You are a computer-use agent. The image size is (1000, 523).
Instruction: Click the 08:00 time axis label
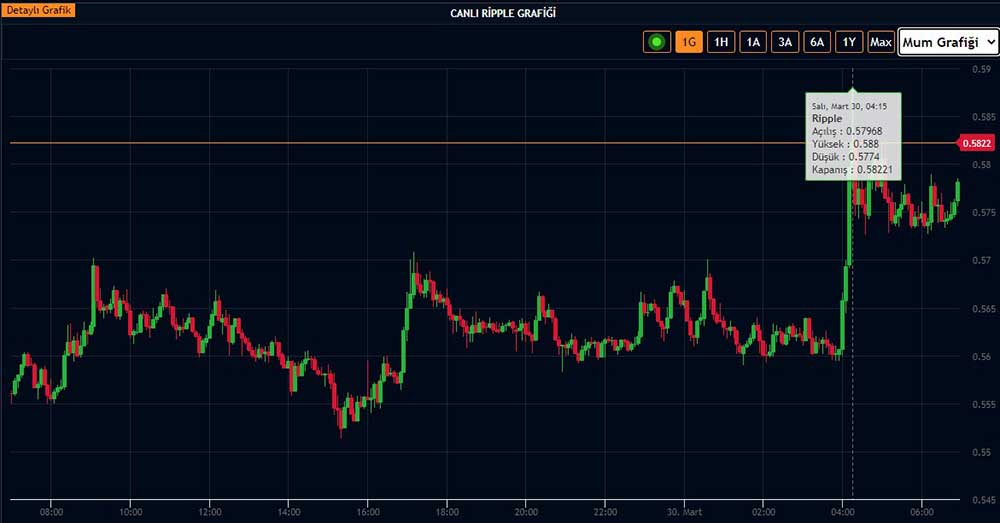[x=52, y=512]
